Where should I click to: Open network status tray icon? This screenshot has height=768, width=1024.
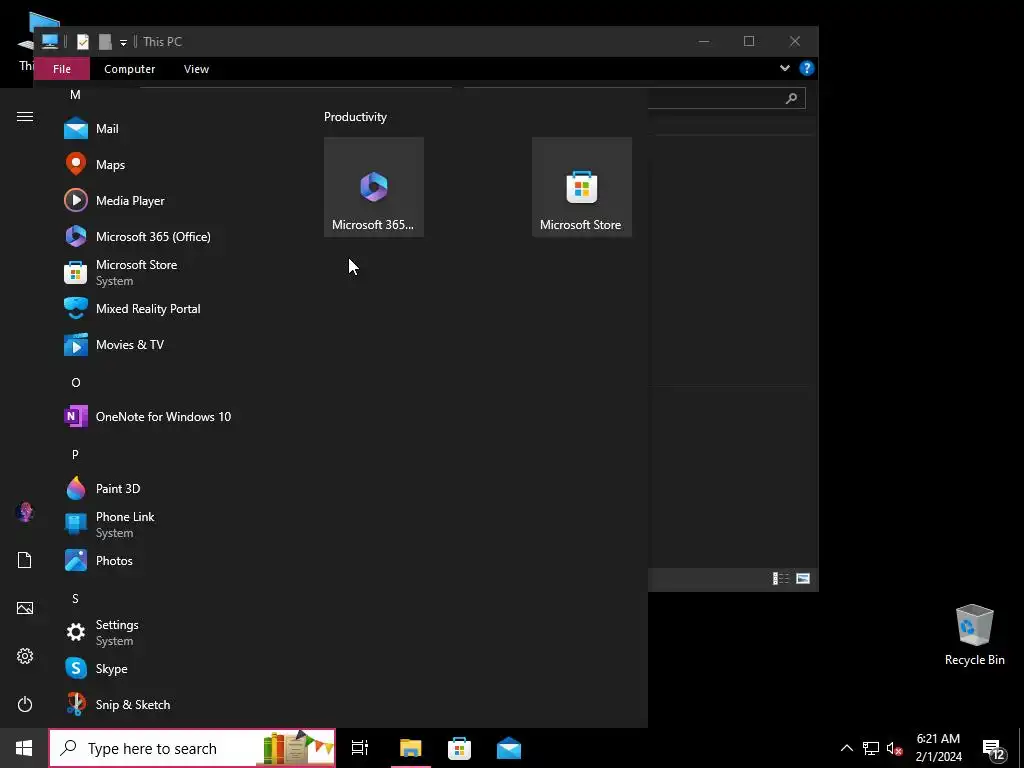[871, 748]
